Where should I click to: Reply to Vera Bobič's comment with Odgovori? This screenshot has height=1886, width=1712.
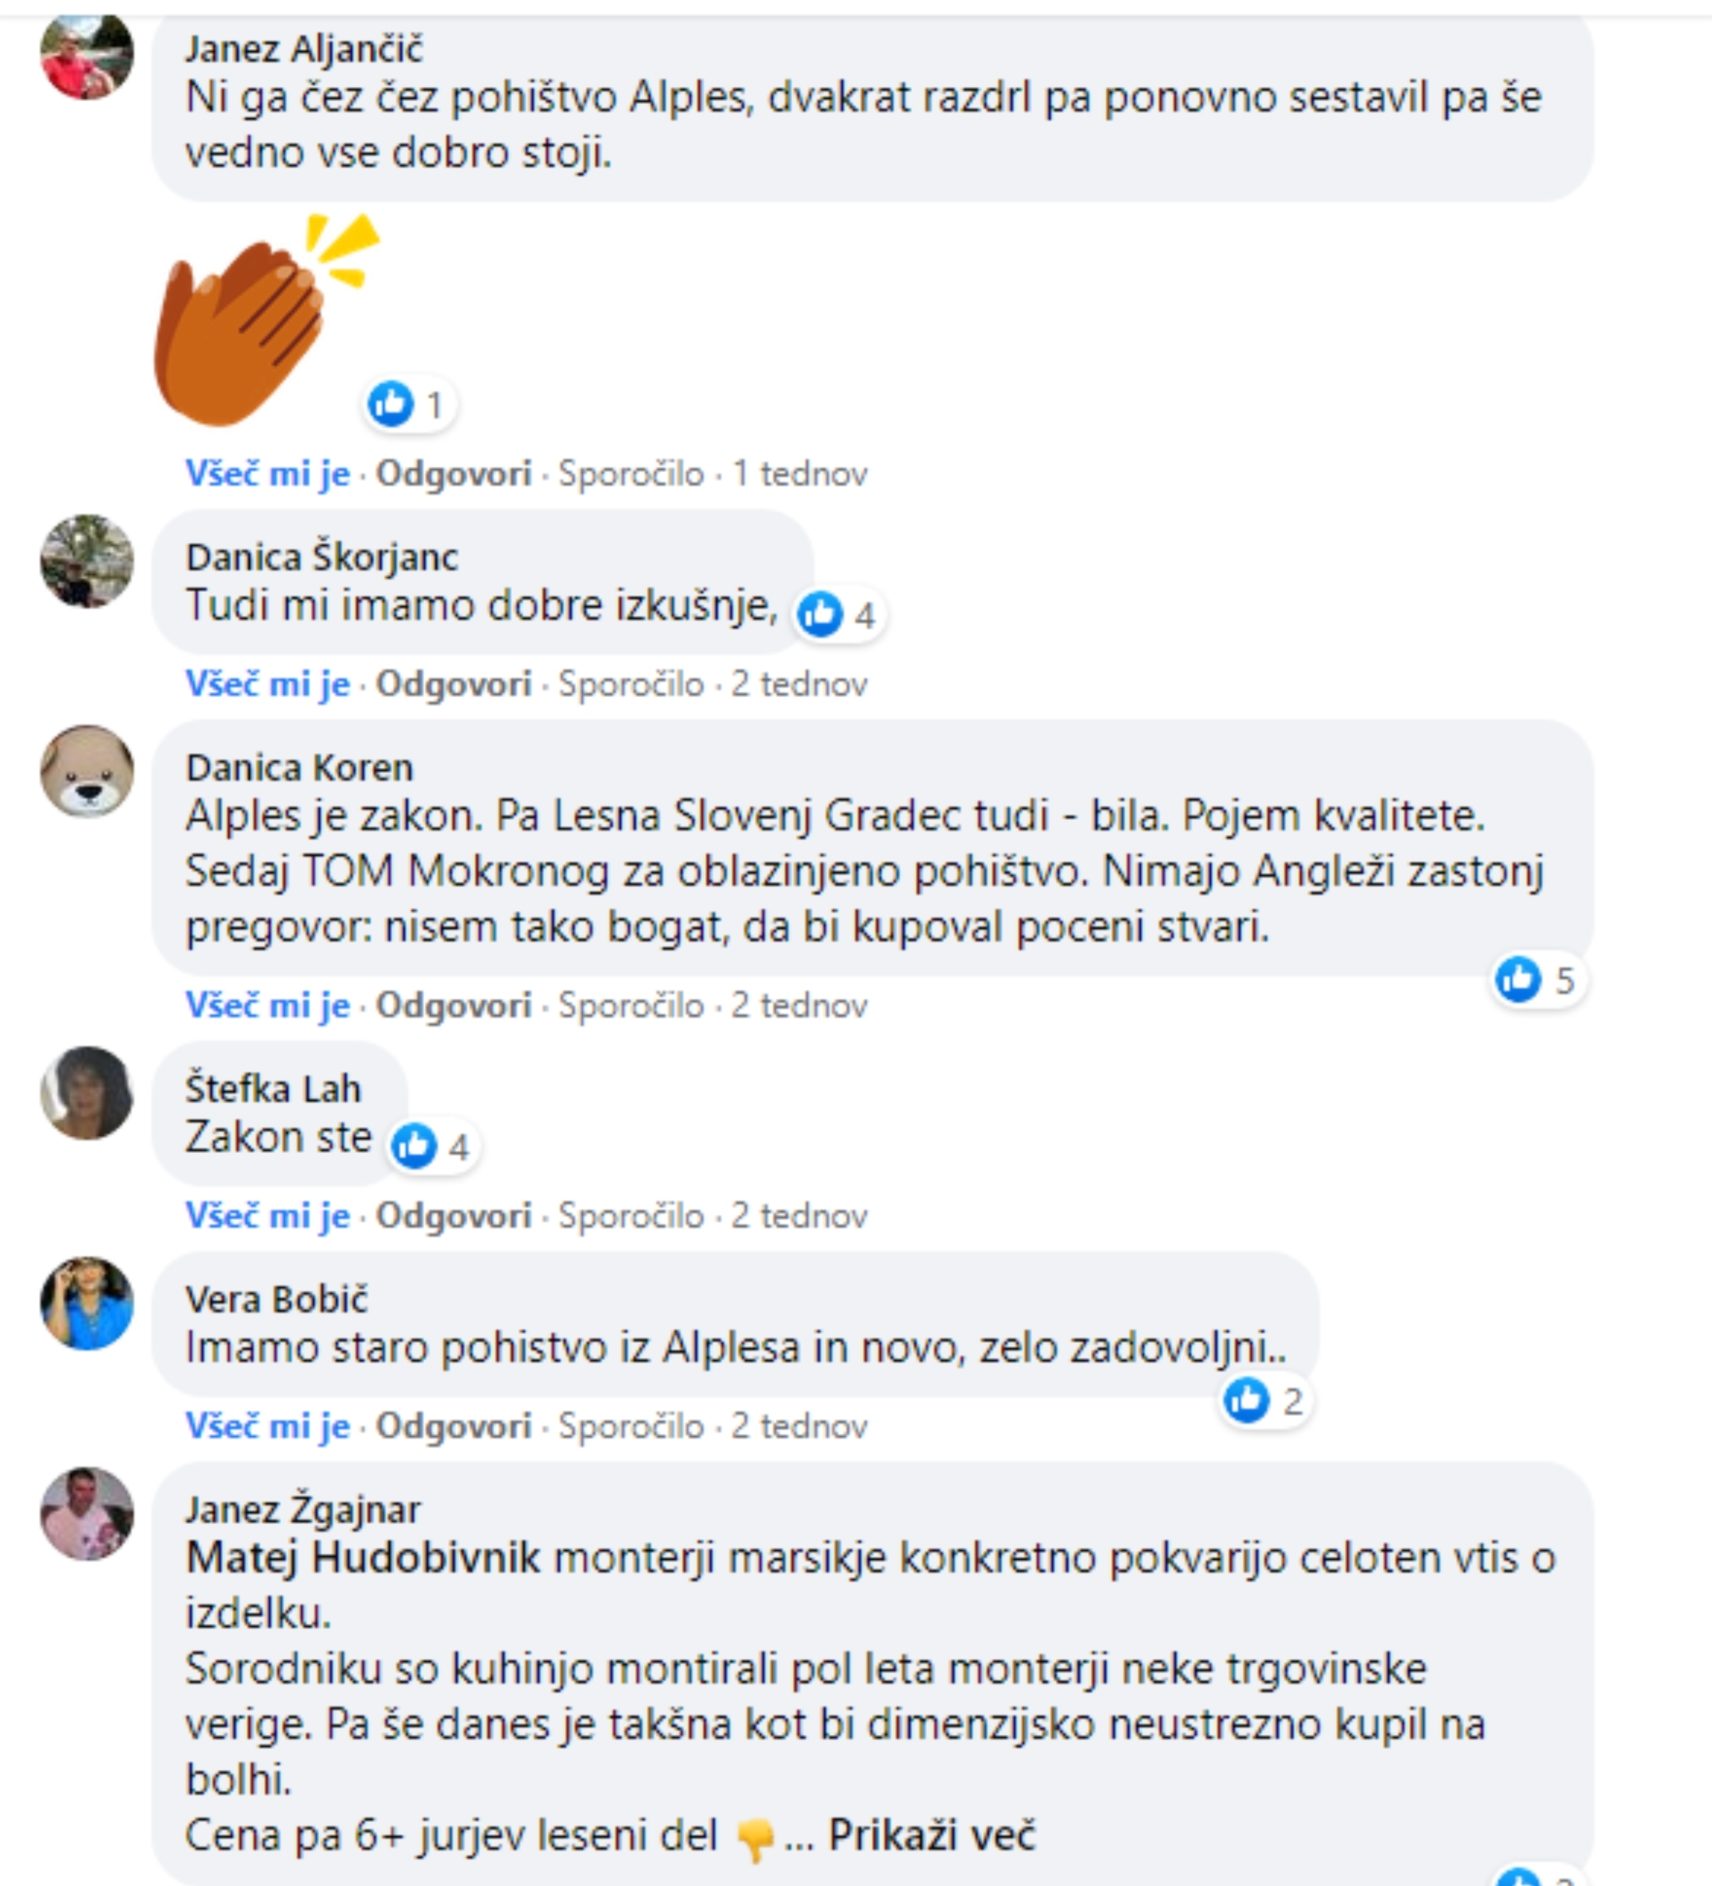[x=453, y=1426]
